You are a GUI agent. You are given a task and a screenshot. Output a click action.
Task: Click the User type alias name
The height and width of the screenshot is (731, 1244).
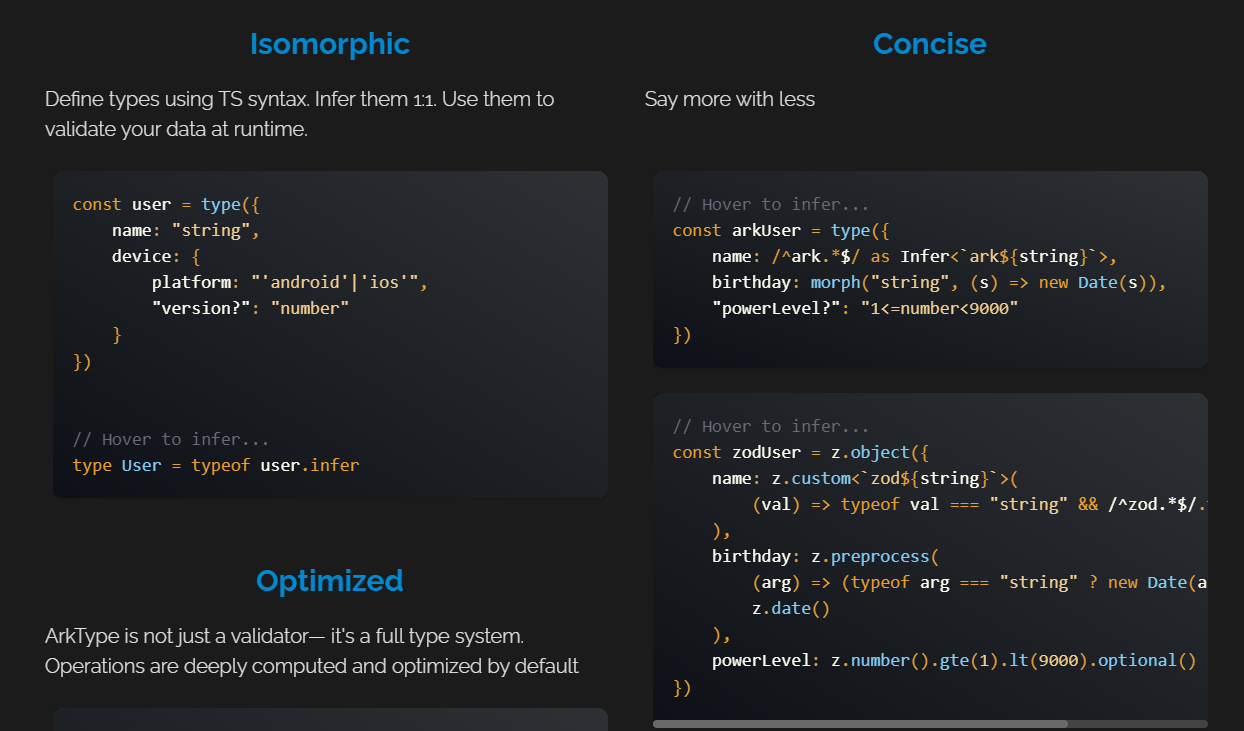click(x=141, y=465)
